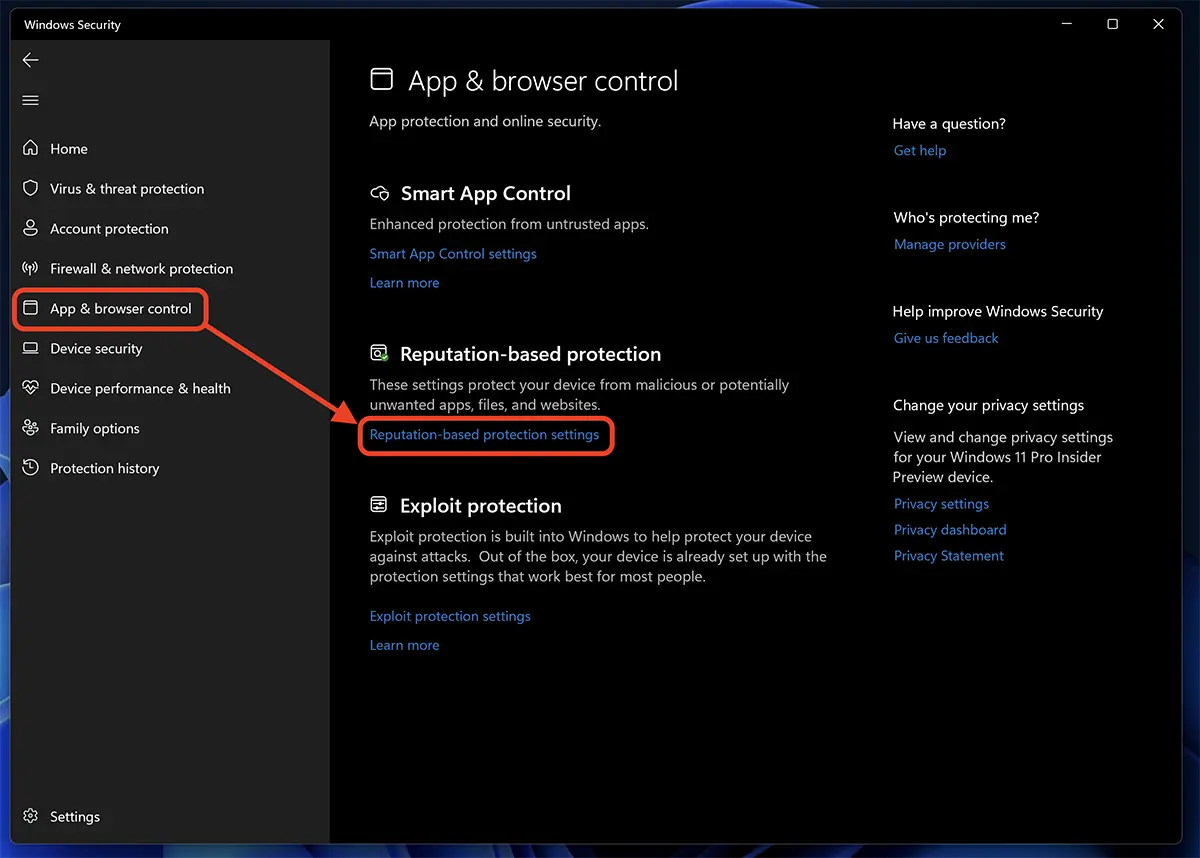
Task: Select Account protection in the sidebar
Action: 109,228
